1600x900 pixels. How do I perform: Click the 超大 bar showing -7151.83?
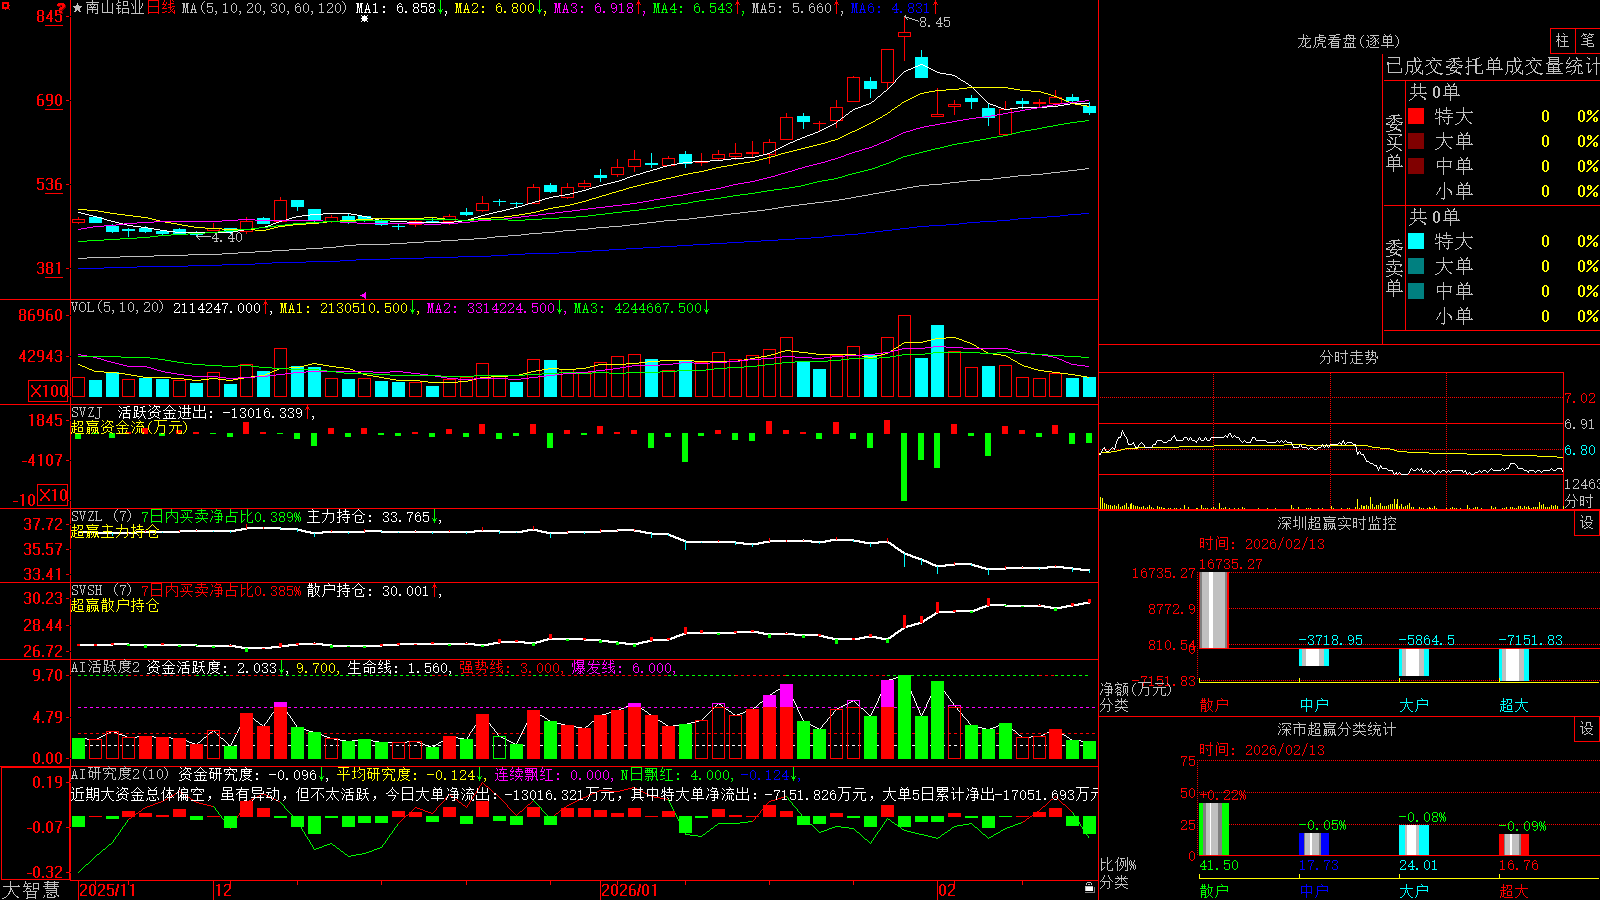click(x=1514, y=665)
